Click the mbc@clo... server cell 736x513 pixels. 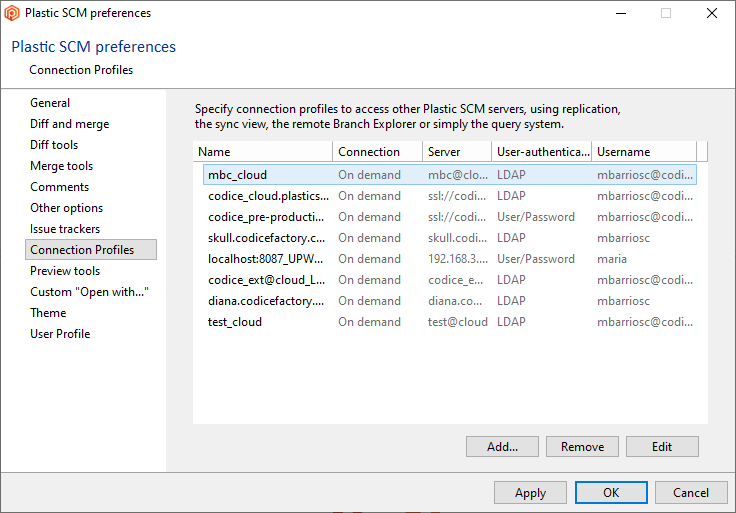click(x=457, y=175)
